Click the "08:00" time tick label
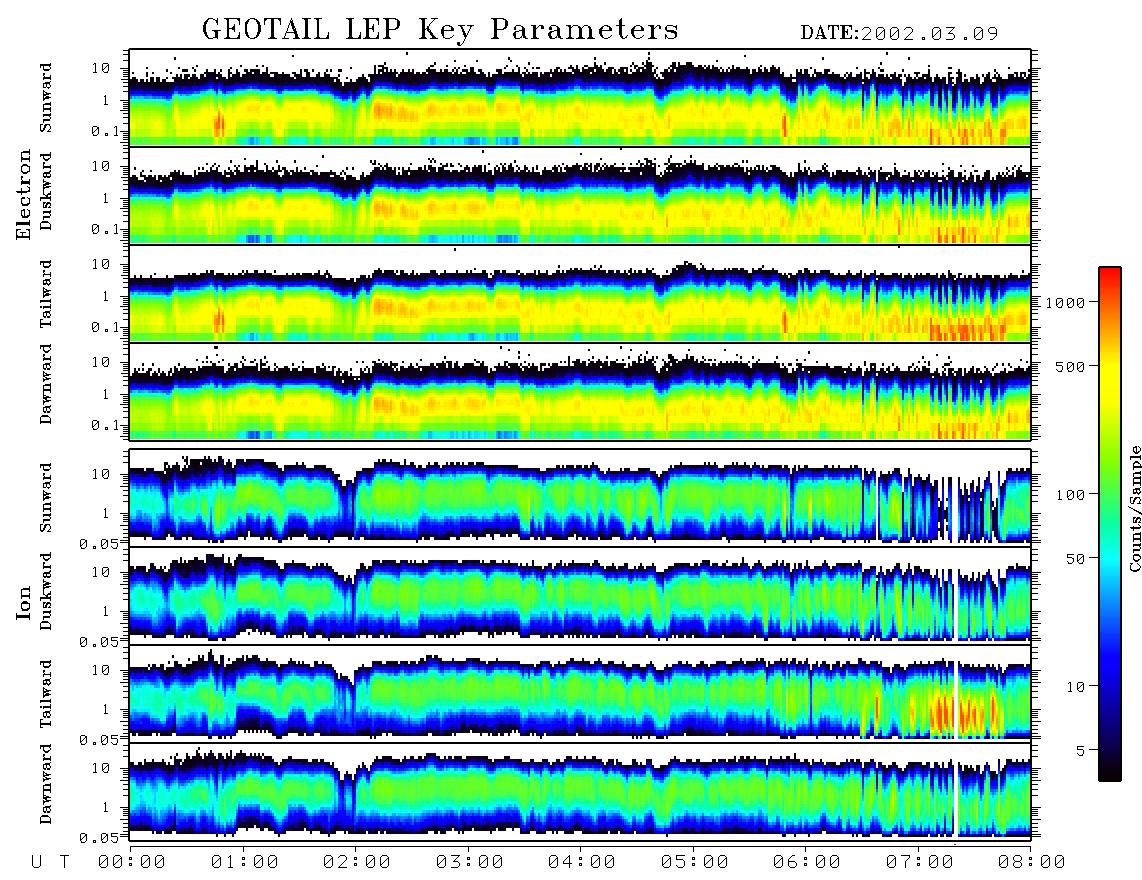The image size is (1142, 880). (x=1032, y=862)
